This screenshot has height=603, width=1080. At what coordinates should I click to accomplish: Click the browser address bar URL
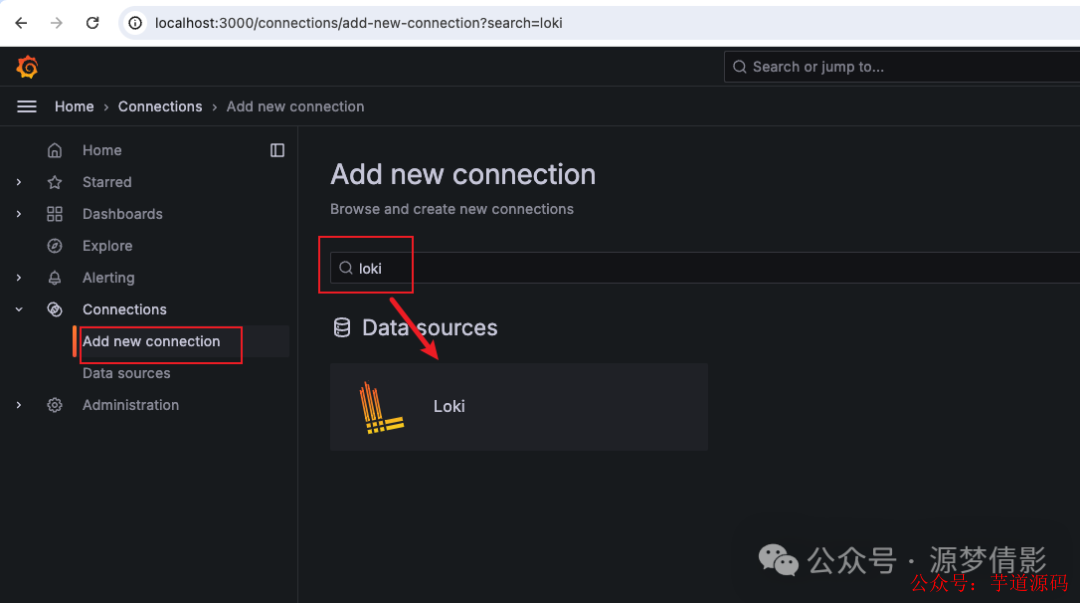pos(358,23)
